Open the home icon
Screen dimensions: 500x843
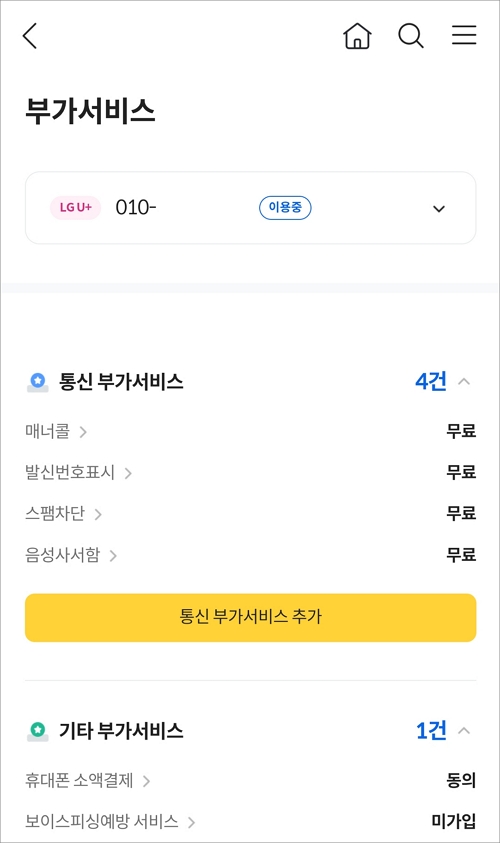pyautogui.click(x=358, y=35)
